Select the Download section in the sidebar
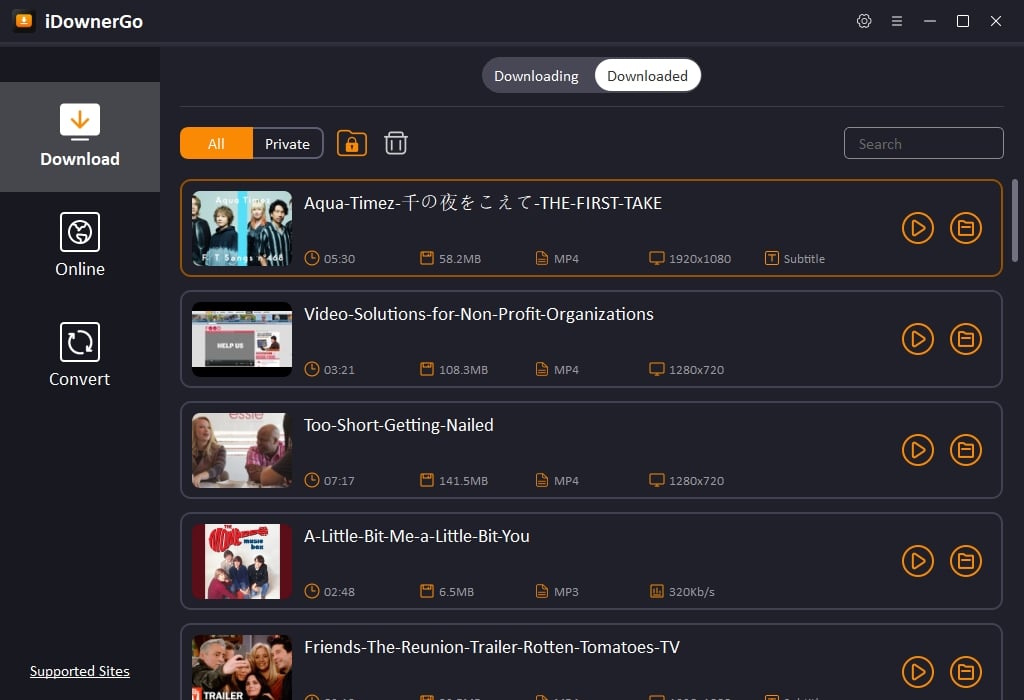 click(x=80, y=137)
